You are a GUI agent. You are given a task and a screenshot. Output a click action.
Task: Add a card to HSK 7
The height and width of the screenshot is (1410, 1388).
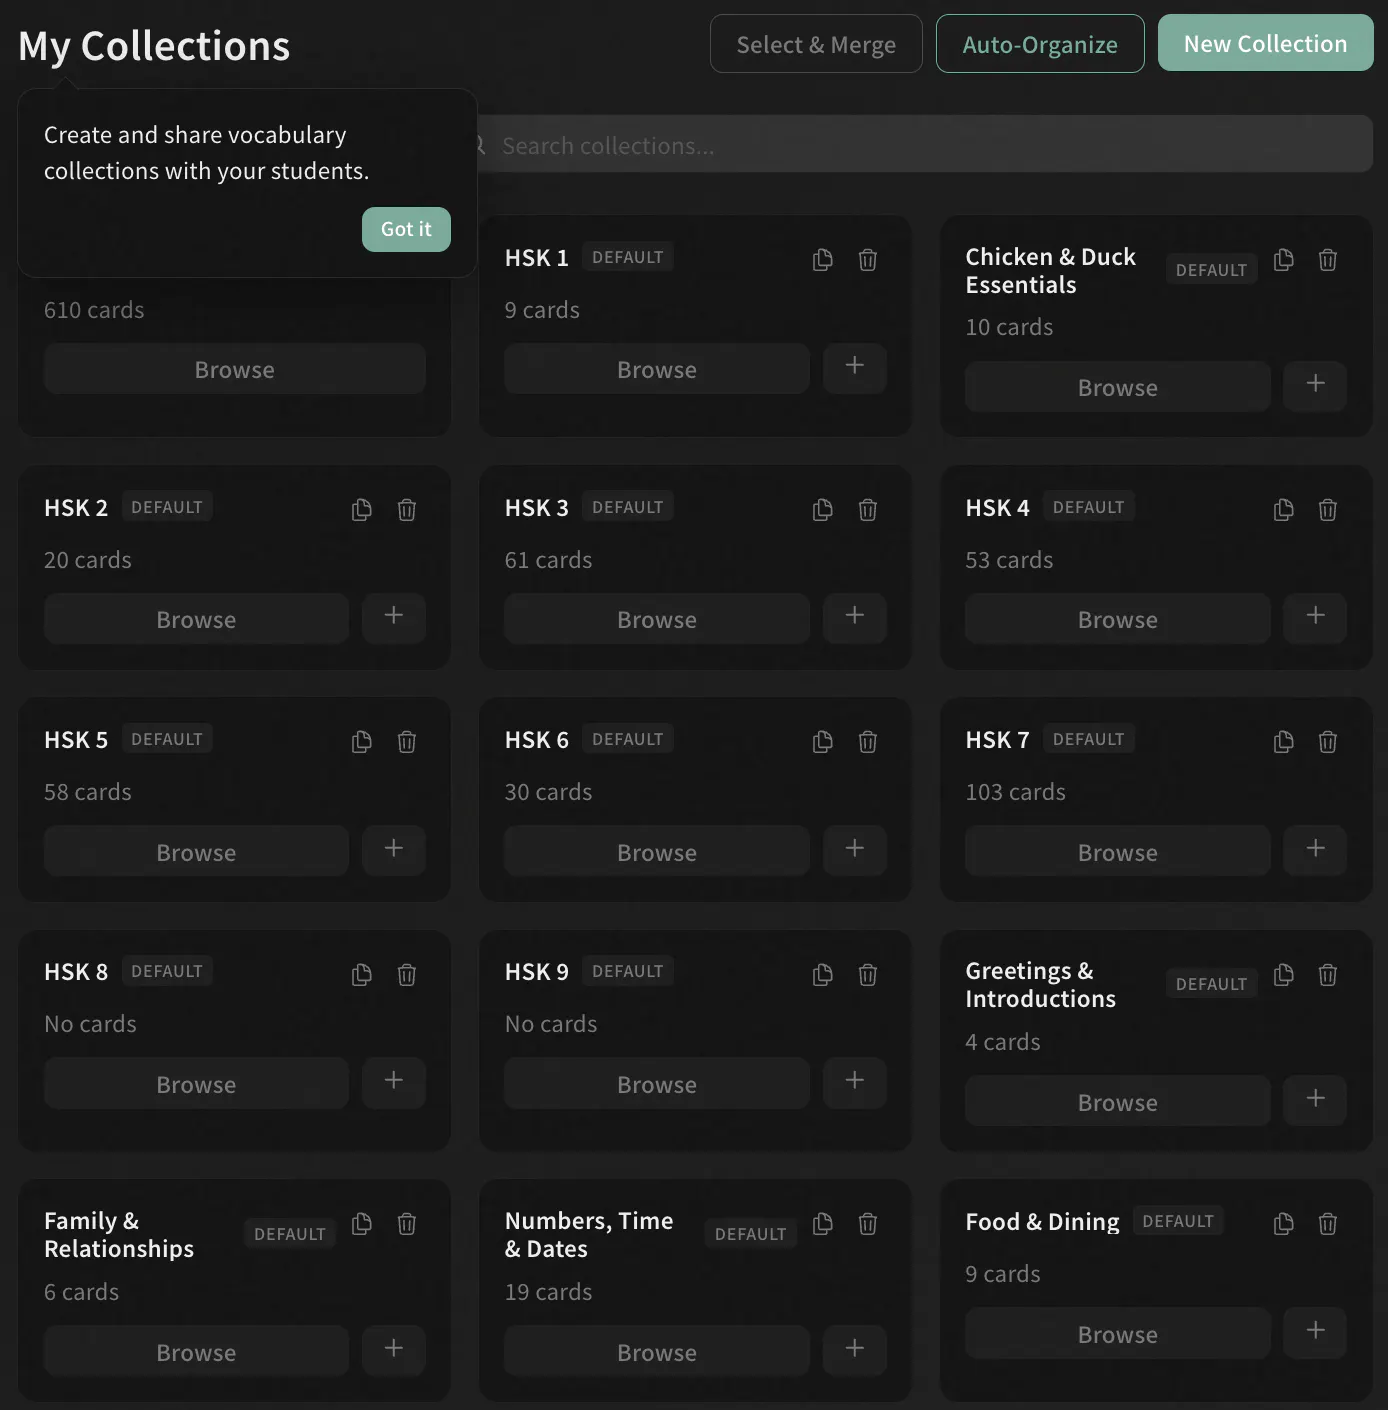click(x=1316, y=850)
